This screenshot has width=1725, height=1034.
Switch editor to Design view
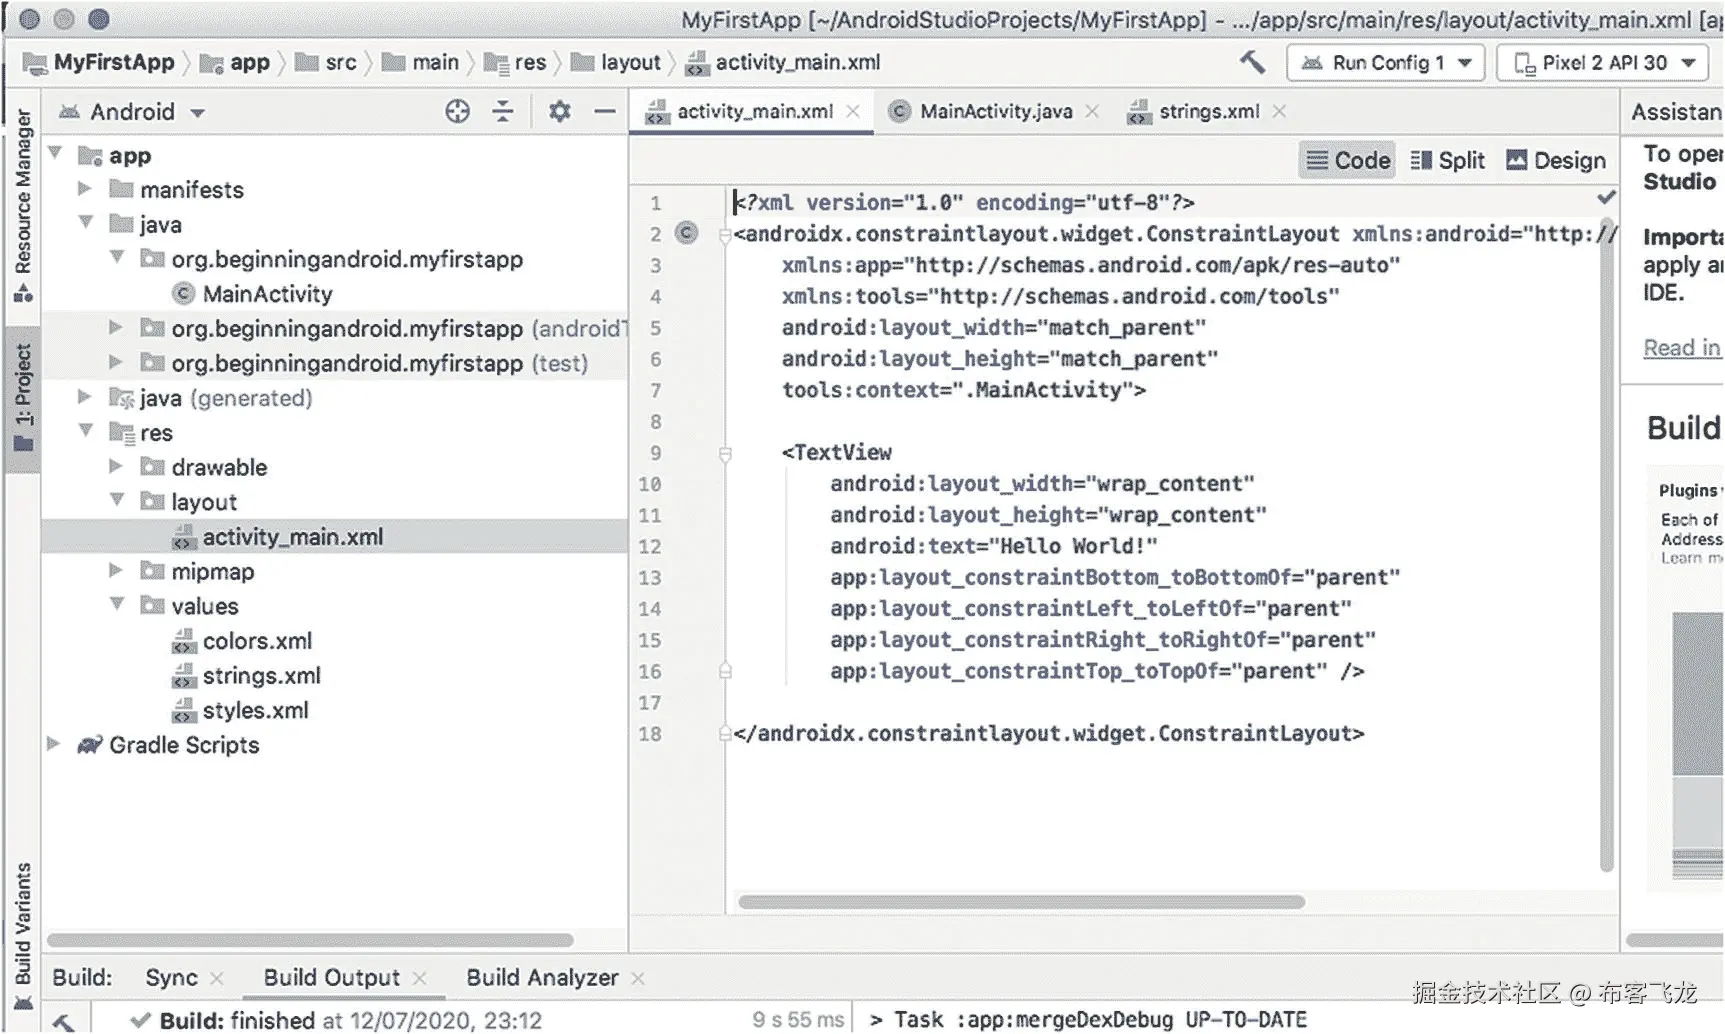point(1556,160)
